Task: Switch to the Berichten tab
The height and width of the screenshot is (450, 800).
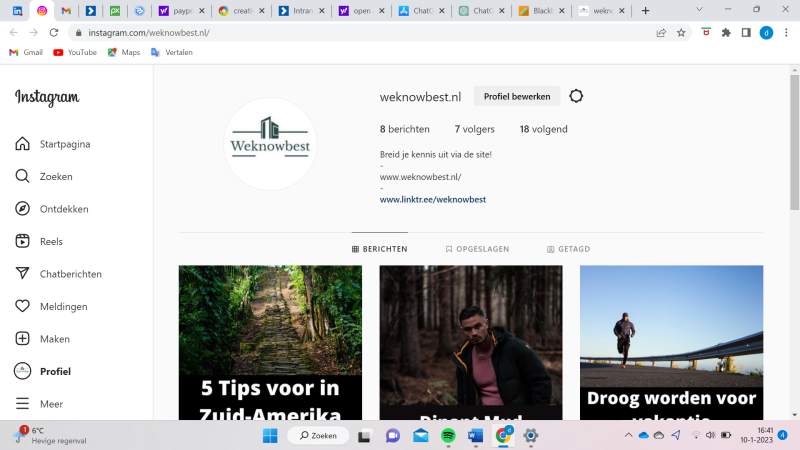Action: tap(380, 249)
